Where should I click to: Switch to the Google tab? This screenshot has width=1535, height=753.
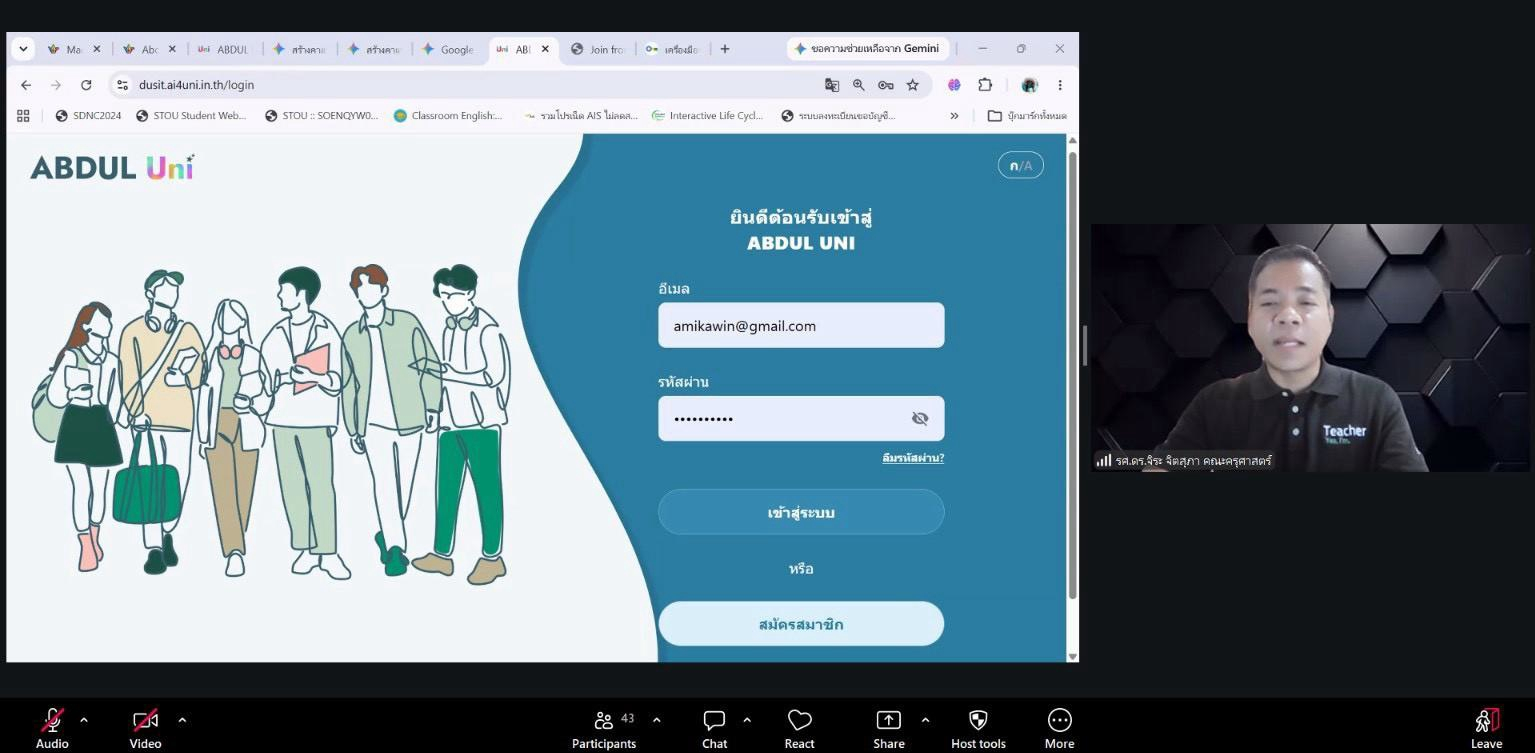[449, 49]
